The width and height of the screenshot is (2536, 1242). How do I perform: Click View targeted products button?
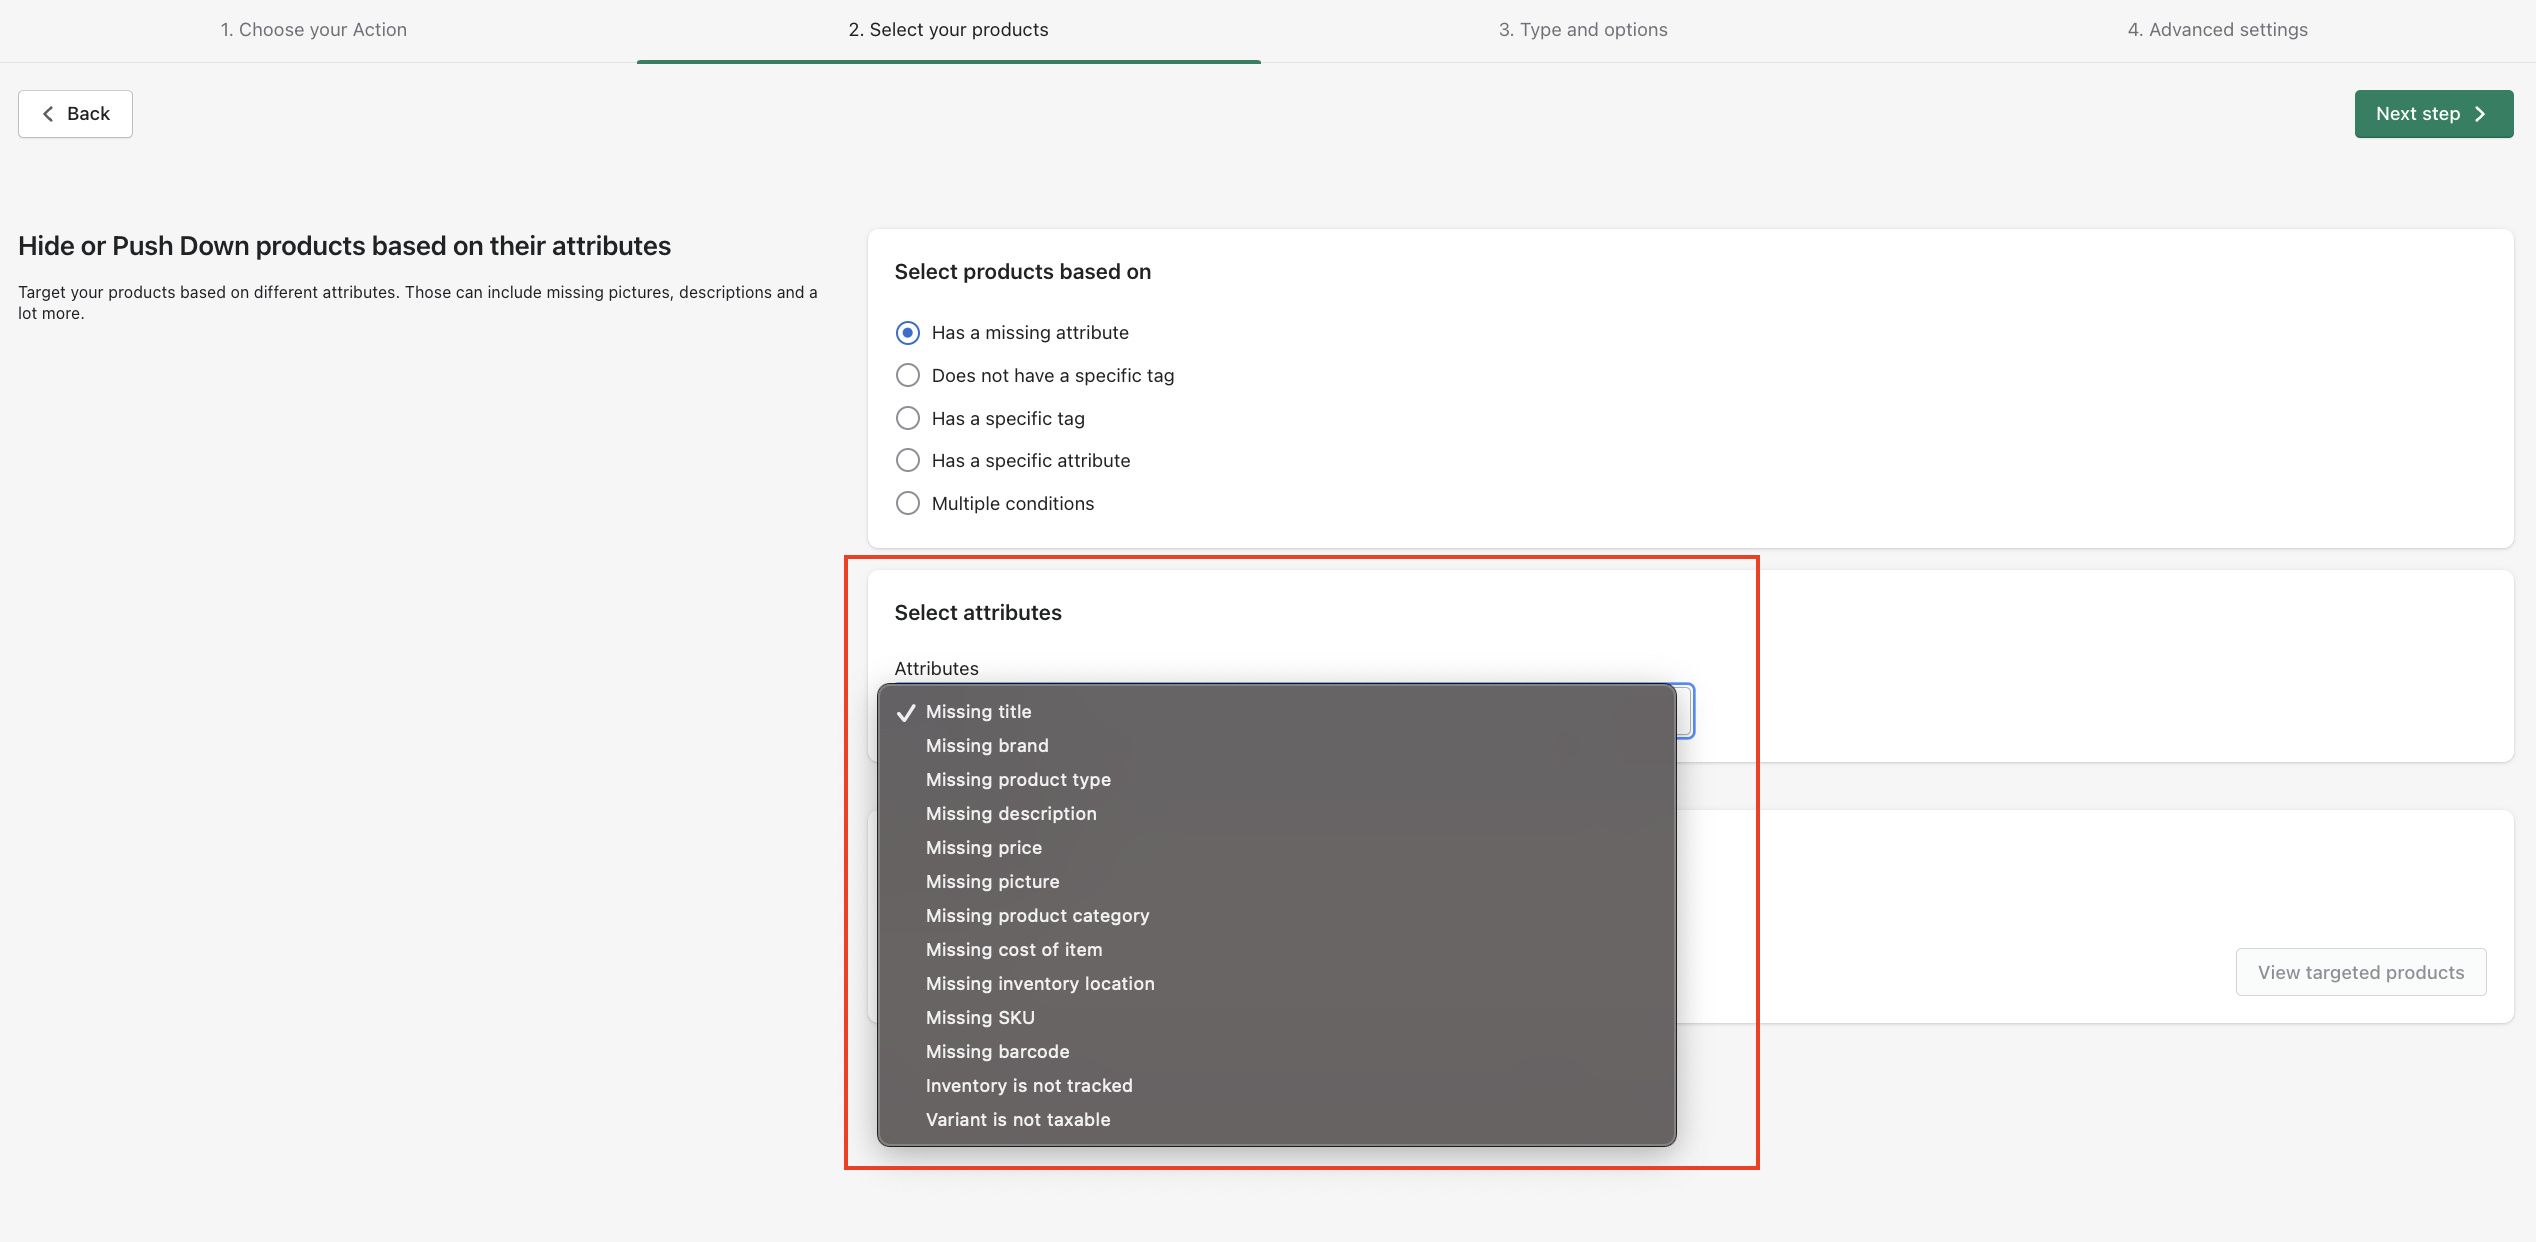[2360, 972]
